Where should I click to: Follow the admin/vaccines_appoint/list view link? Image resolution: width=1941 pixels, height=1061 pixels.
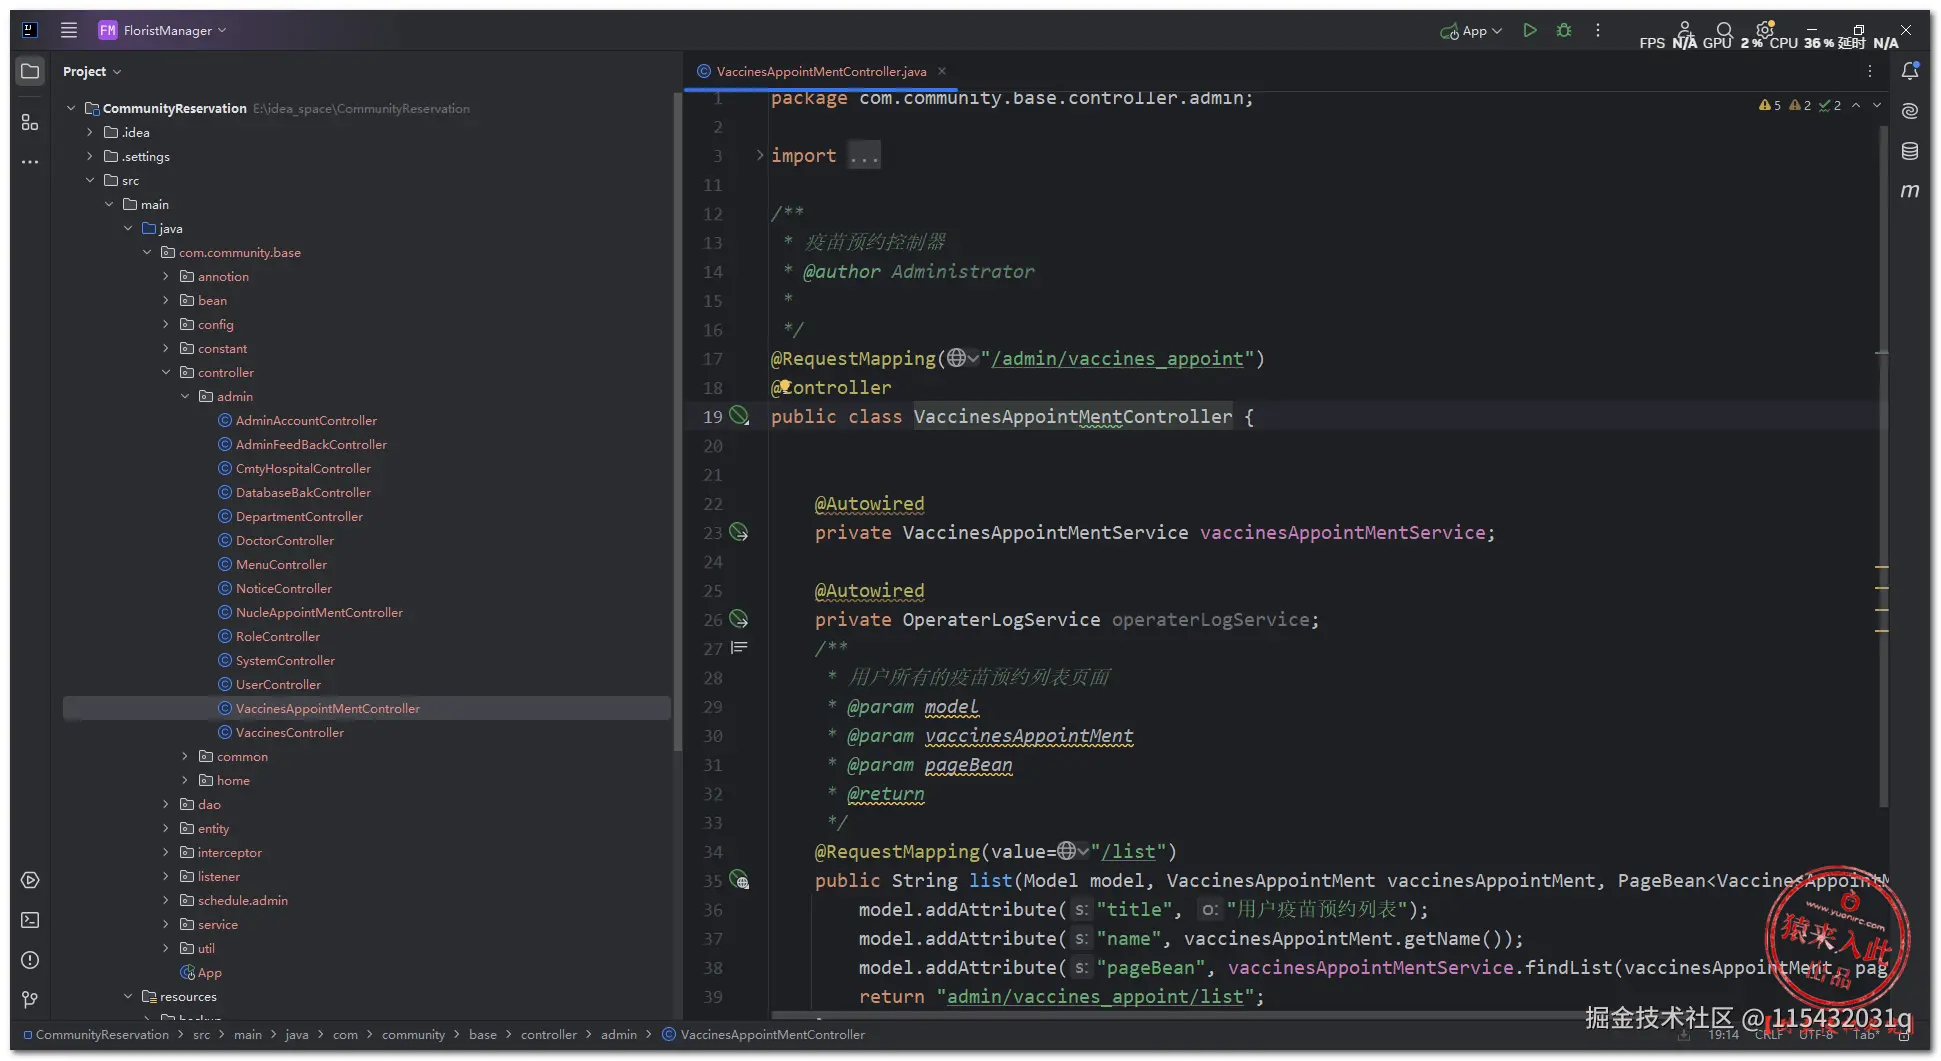click(x=1095, y=996)
